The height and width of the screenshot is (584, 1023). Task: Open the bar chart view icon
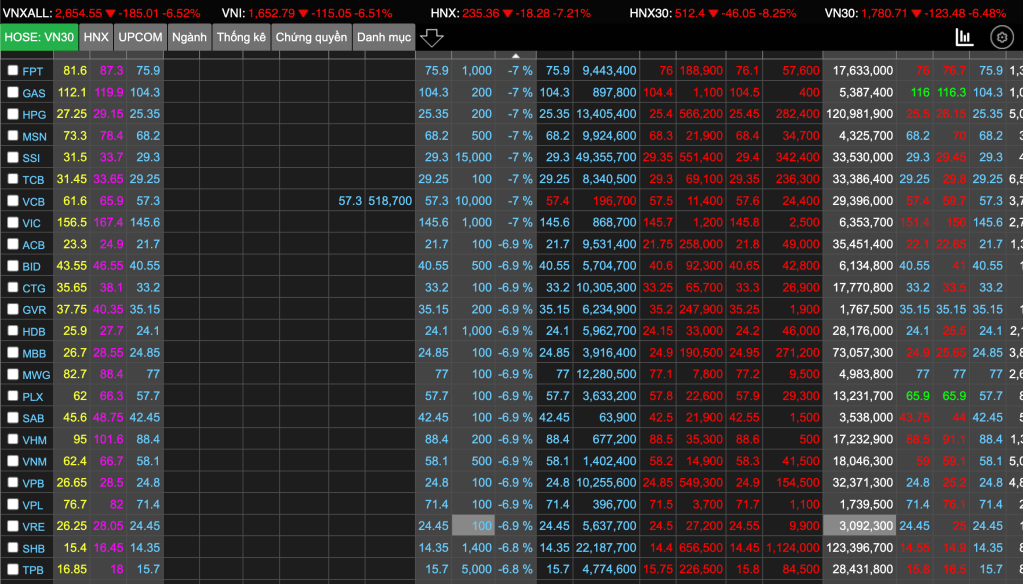pos(964,38)
